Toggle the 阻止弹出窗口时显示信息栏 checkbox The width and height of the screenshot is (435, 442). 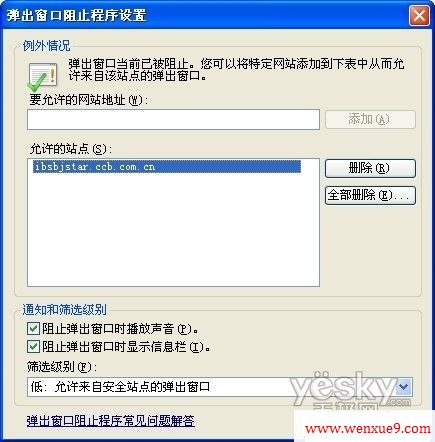33,347
